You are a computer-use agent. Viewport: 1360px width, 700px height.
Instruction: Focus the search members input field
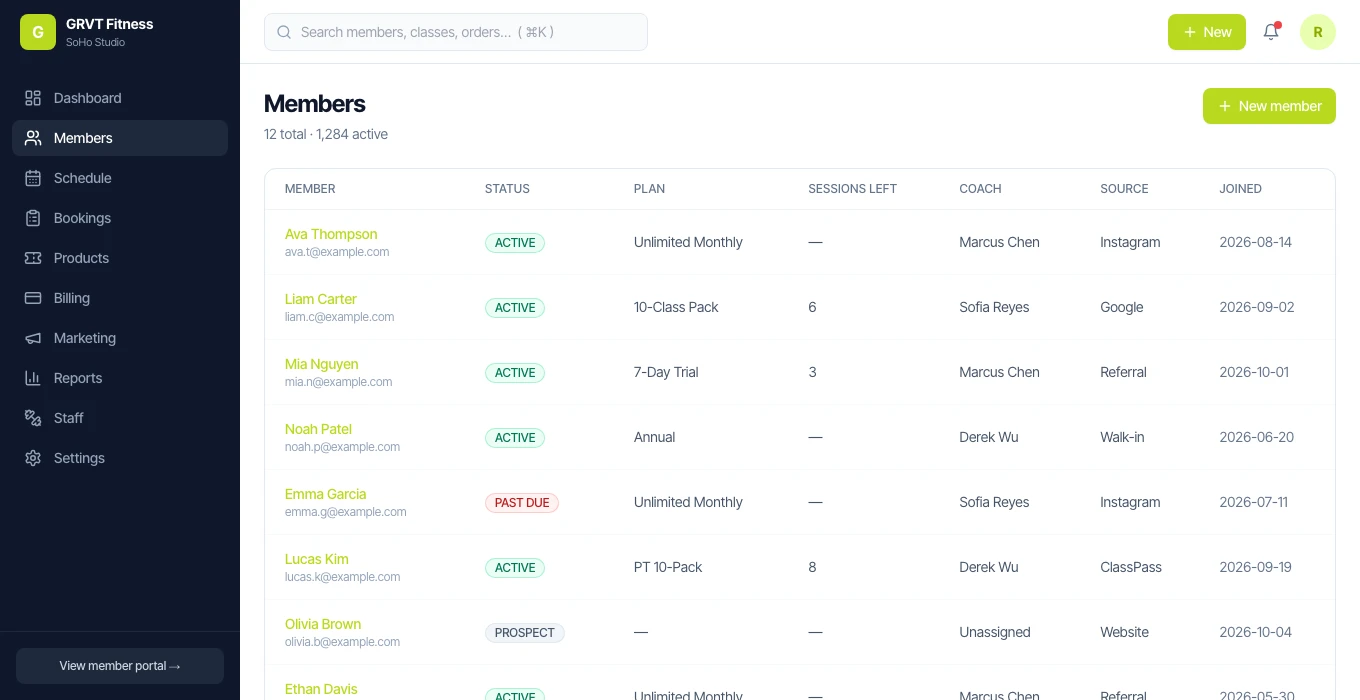click(x=456, y=32)
